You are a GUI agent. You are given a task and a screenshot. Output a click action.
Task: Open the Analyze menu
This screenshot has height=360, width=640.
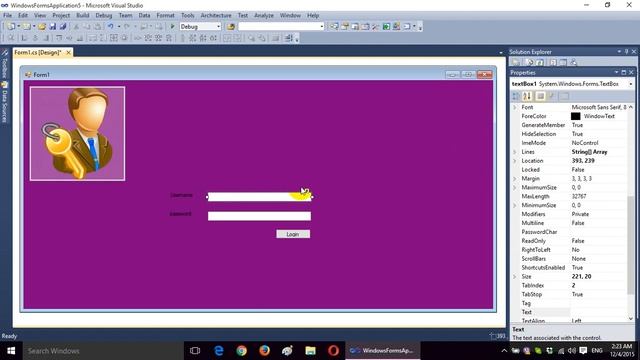264,16
